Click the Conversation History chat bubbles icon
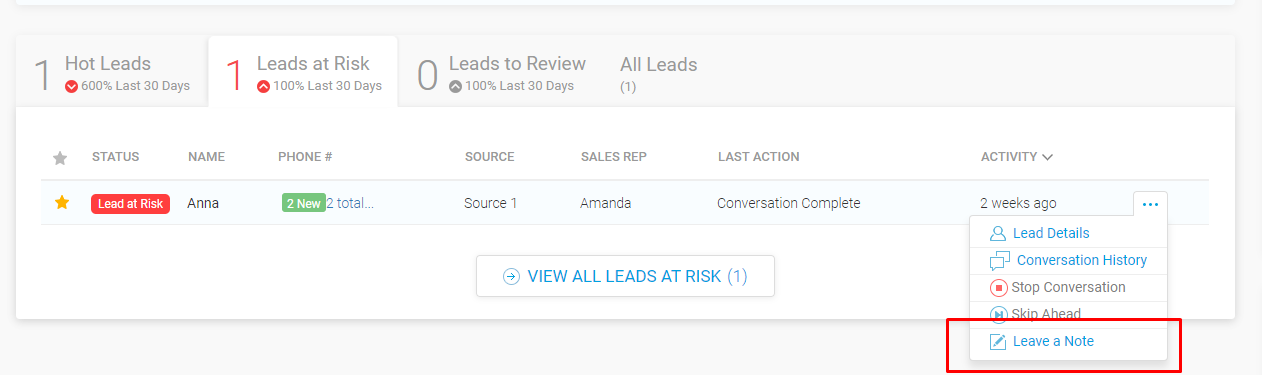Viewport: 1262px width, 375px height. [x=999, y=261]
